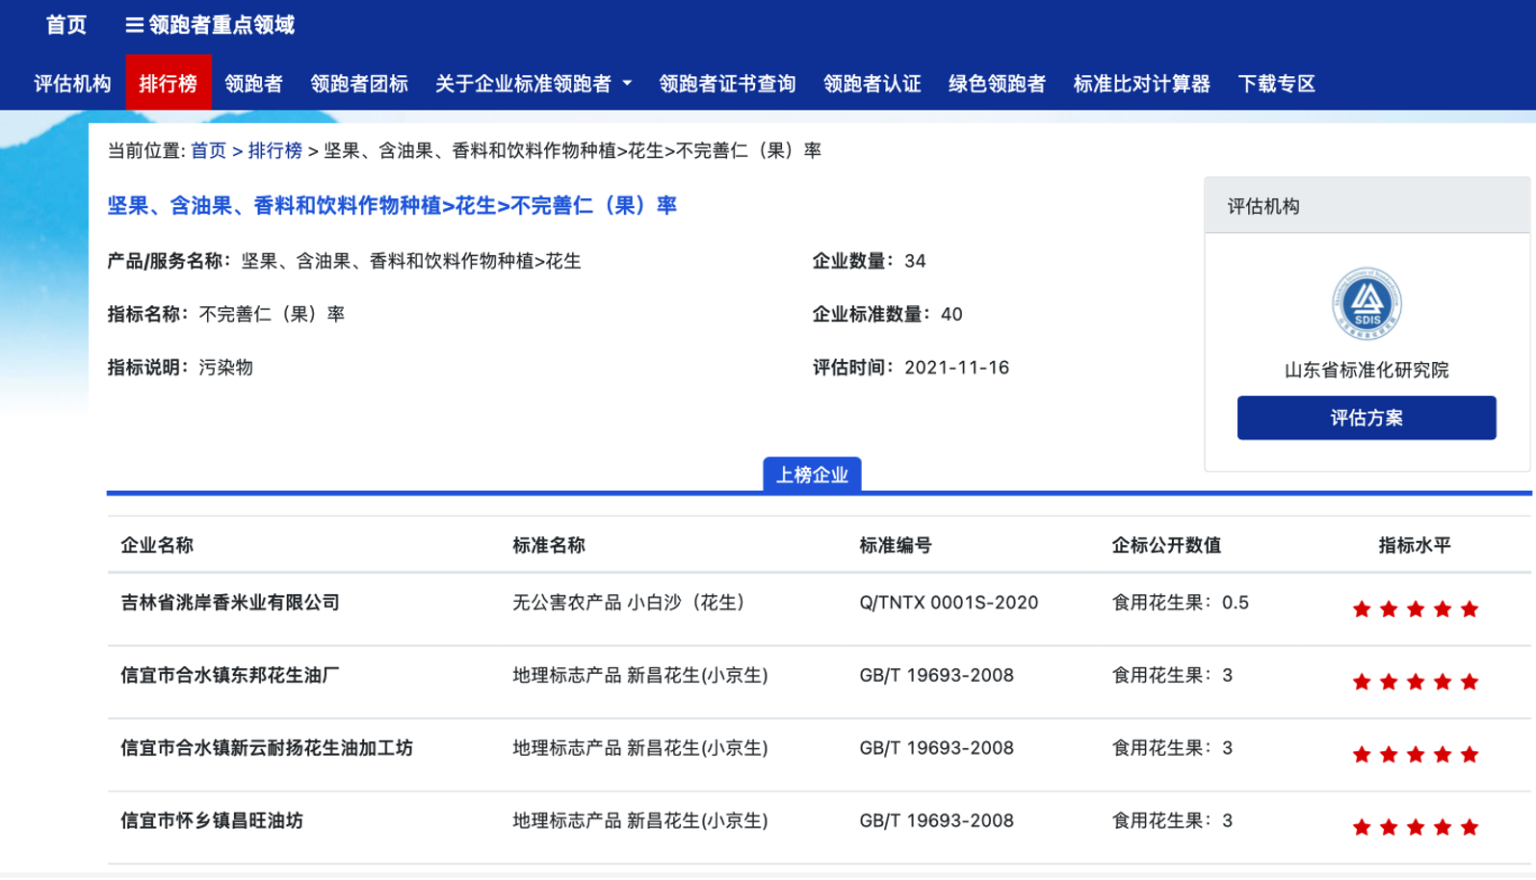Click the star rating for 信宜市怀乡镇昌旺油坊
1536x880 pixels.
(x=1415, y=827)
